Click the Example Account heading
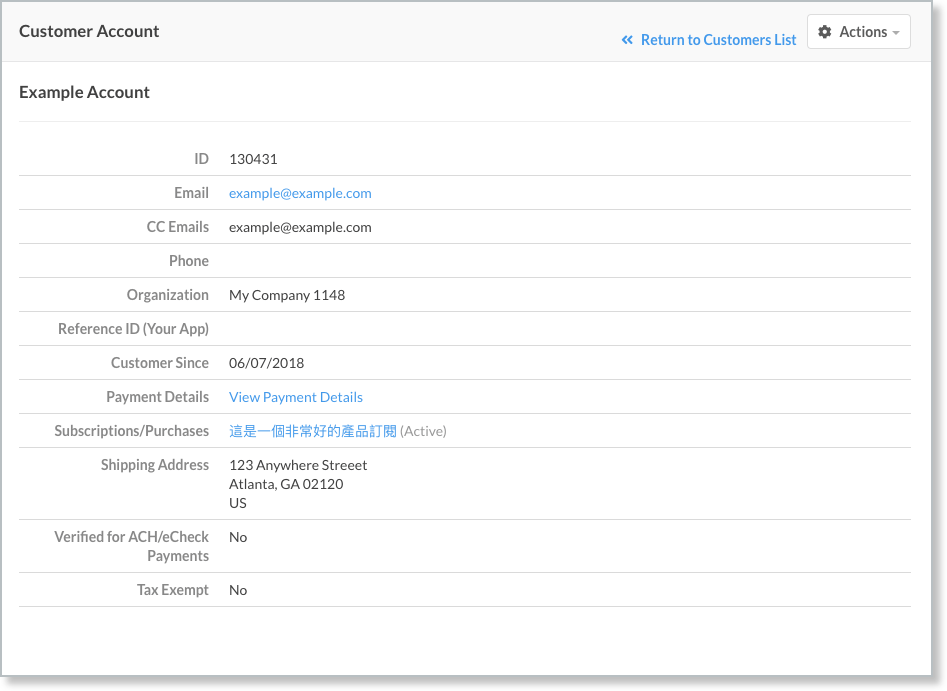This screenshot has width=947, height=691. tap(84, 92)
